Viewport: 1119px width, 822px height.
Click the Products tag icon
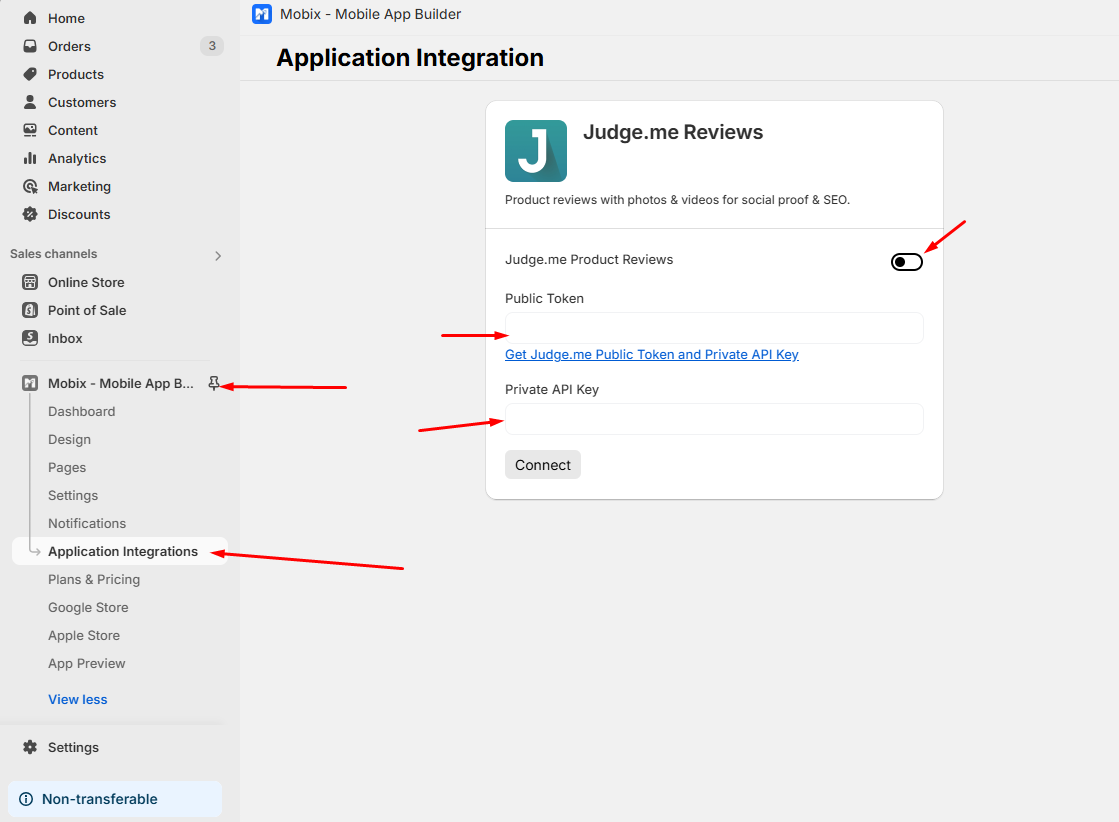click(30, 74)
